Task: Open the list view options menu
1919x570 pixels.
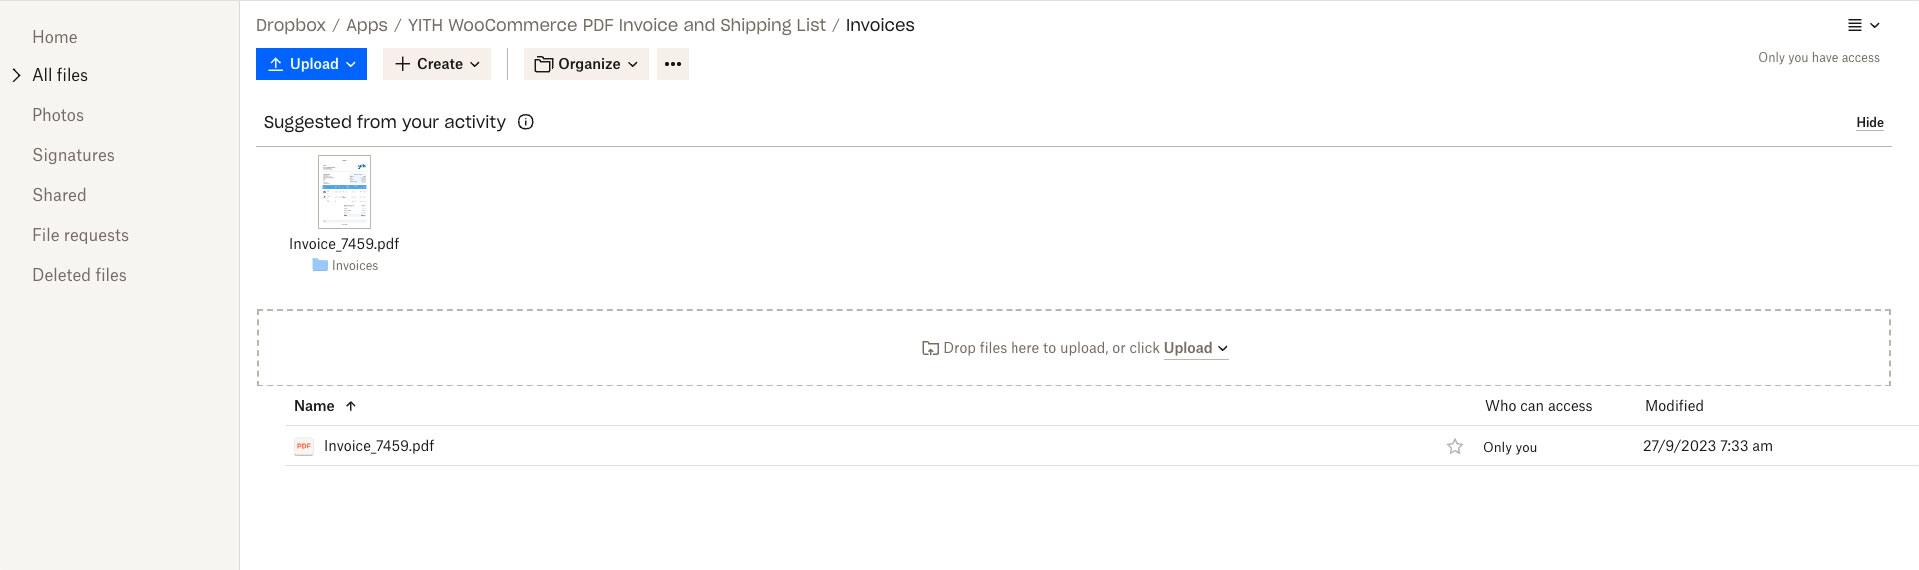Action: point(1864,25)
